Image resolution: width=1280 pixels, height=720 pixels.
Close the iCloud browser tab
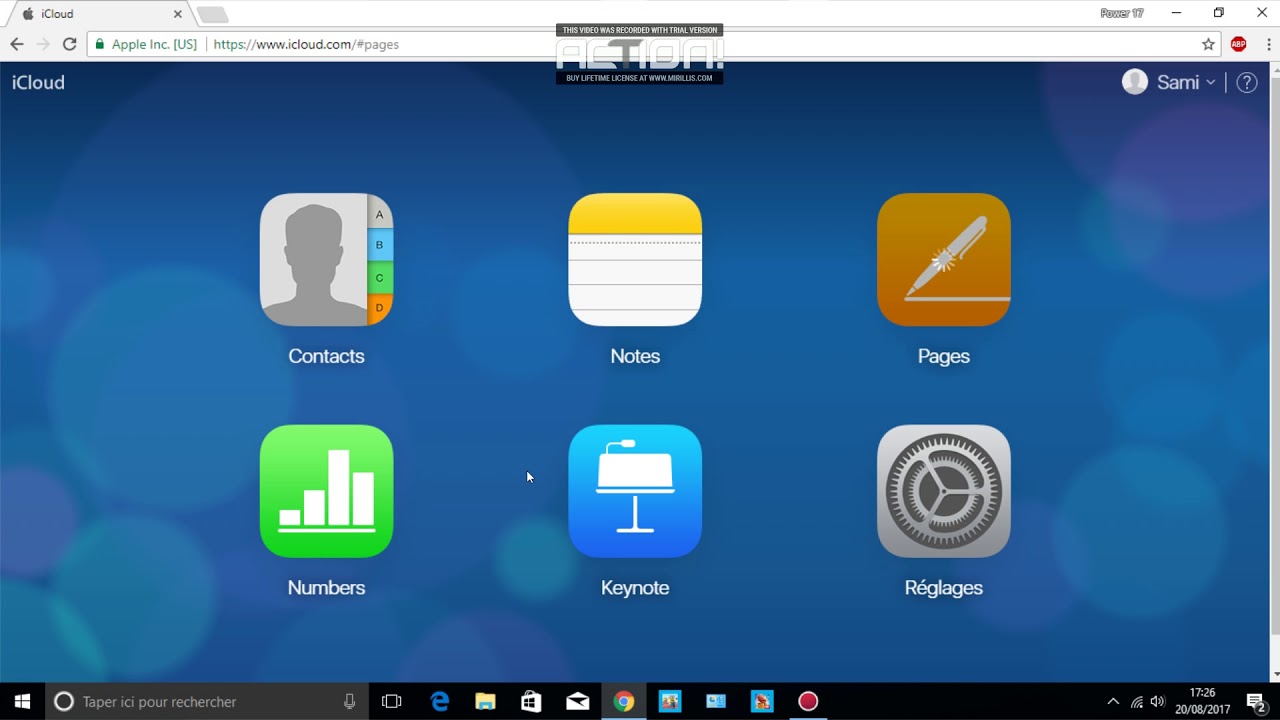tap(178, 14)
